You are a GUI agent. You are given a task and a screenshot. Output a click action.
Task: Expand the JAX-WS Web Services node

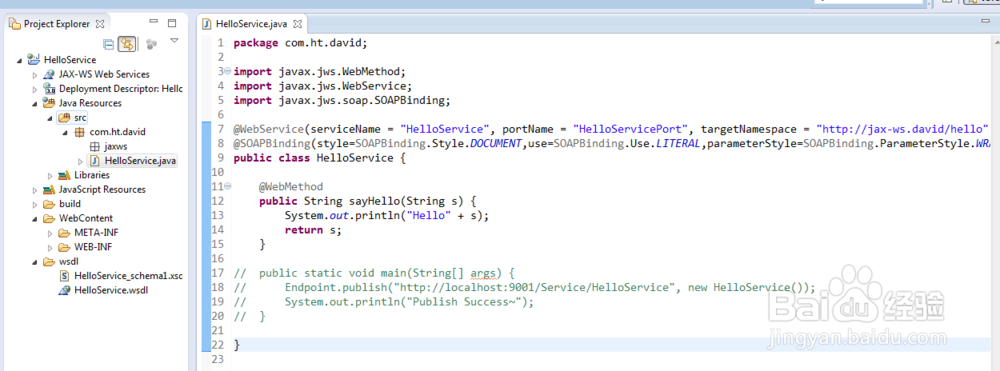(34, 75)
